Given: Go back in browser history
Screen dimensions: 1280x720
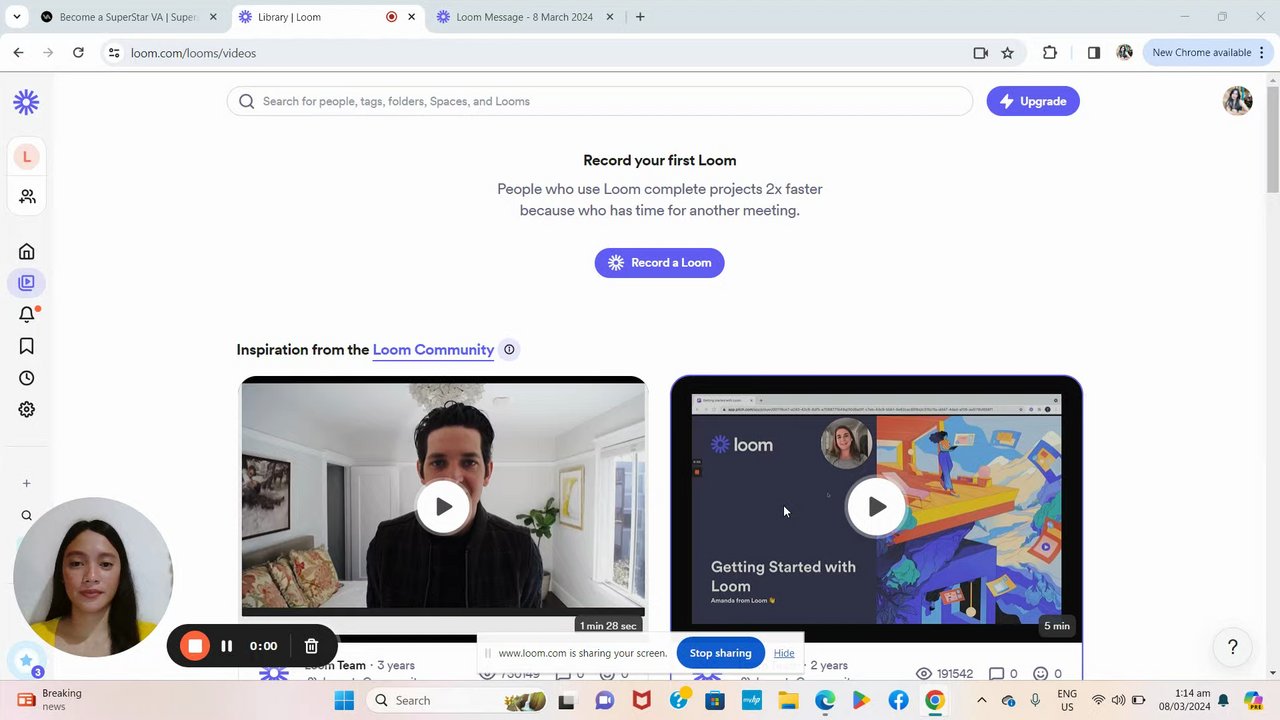Looking at the screenshot, I should click(x=18, y=53).
